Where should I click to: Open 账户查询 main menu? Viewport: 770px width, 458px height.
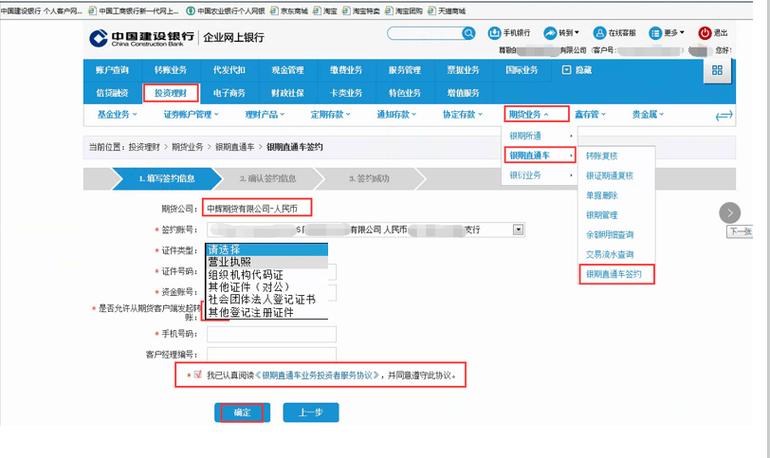[112, 70]
